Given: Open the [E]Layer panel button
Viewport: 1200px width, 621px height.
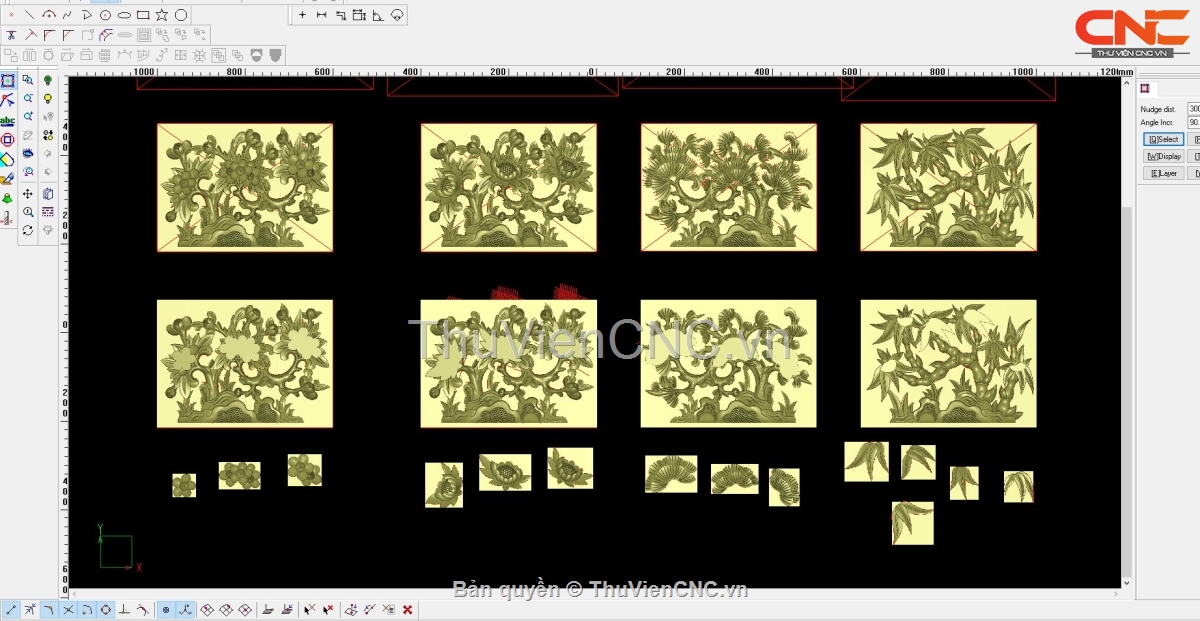Looking at the screenshot, I should click(x=1163, y=173).
